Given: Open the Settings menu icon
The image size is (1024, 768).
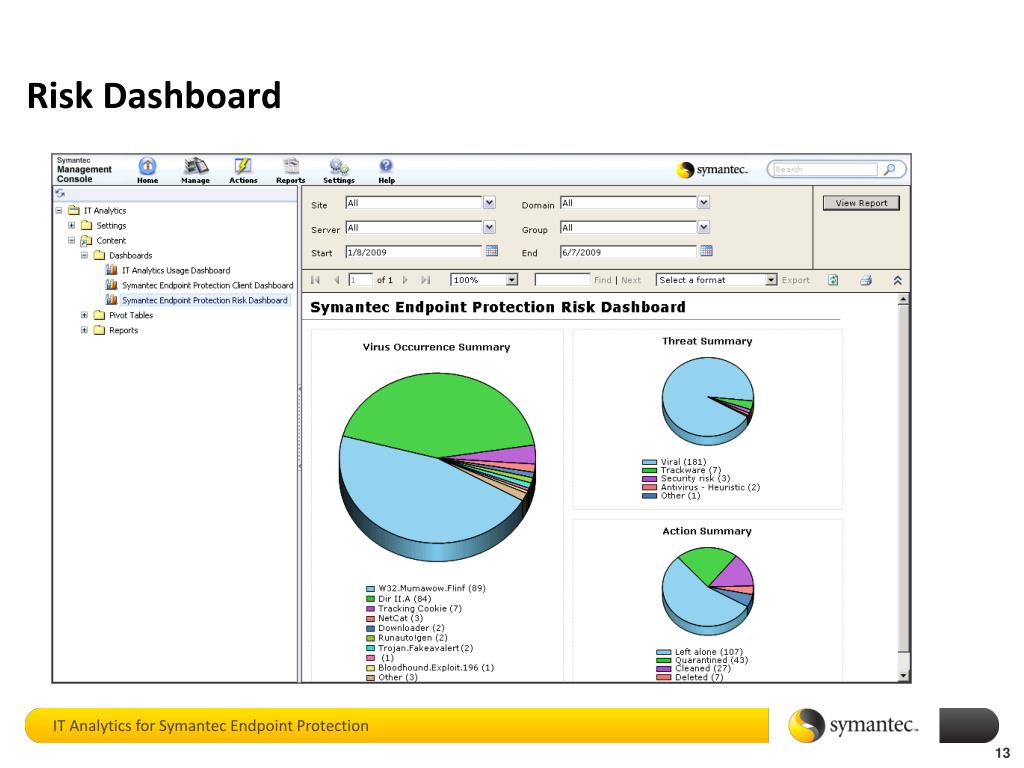Looking at the screenshot, I should pyautogui.click(x=339, y=166).
